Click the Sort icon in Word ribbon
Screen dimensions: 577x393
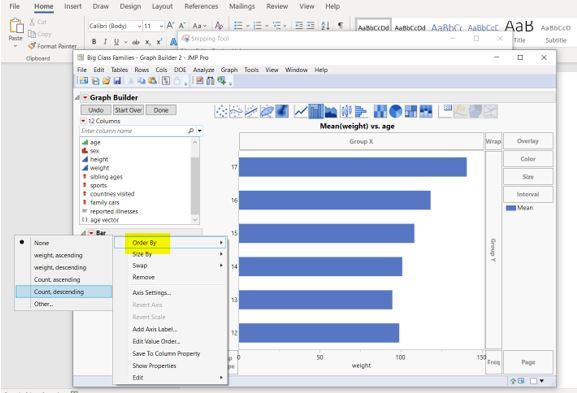point(325,25)
